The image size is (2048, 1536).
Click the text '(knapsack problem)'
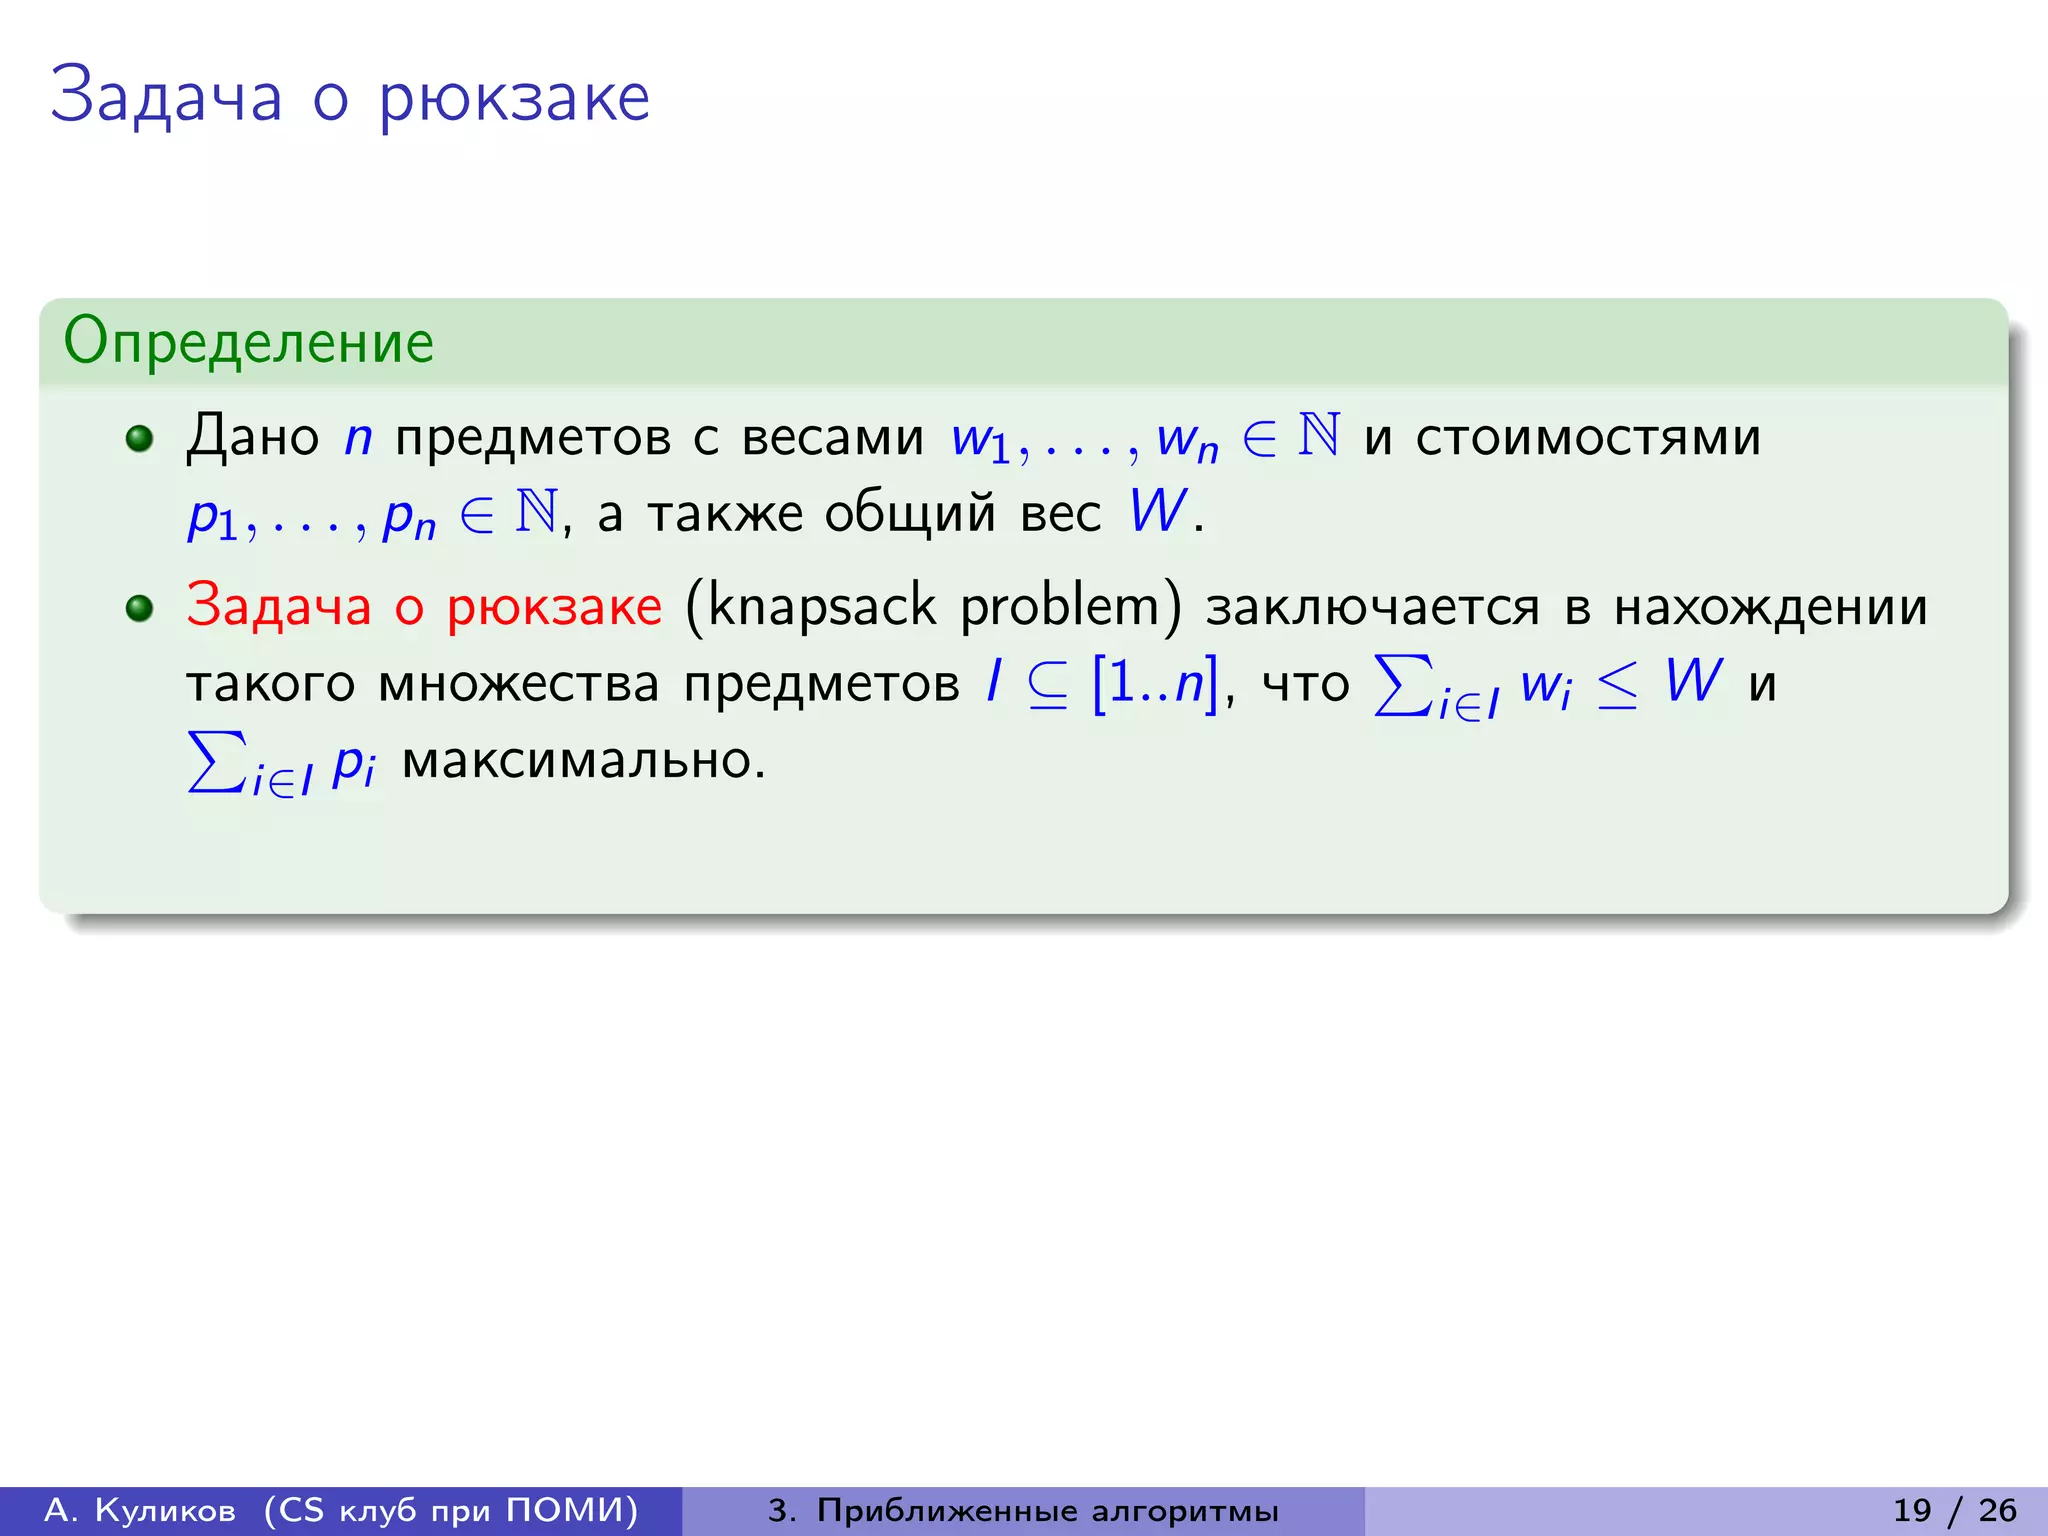(x=934, y=607)
